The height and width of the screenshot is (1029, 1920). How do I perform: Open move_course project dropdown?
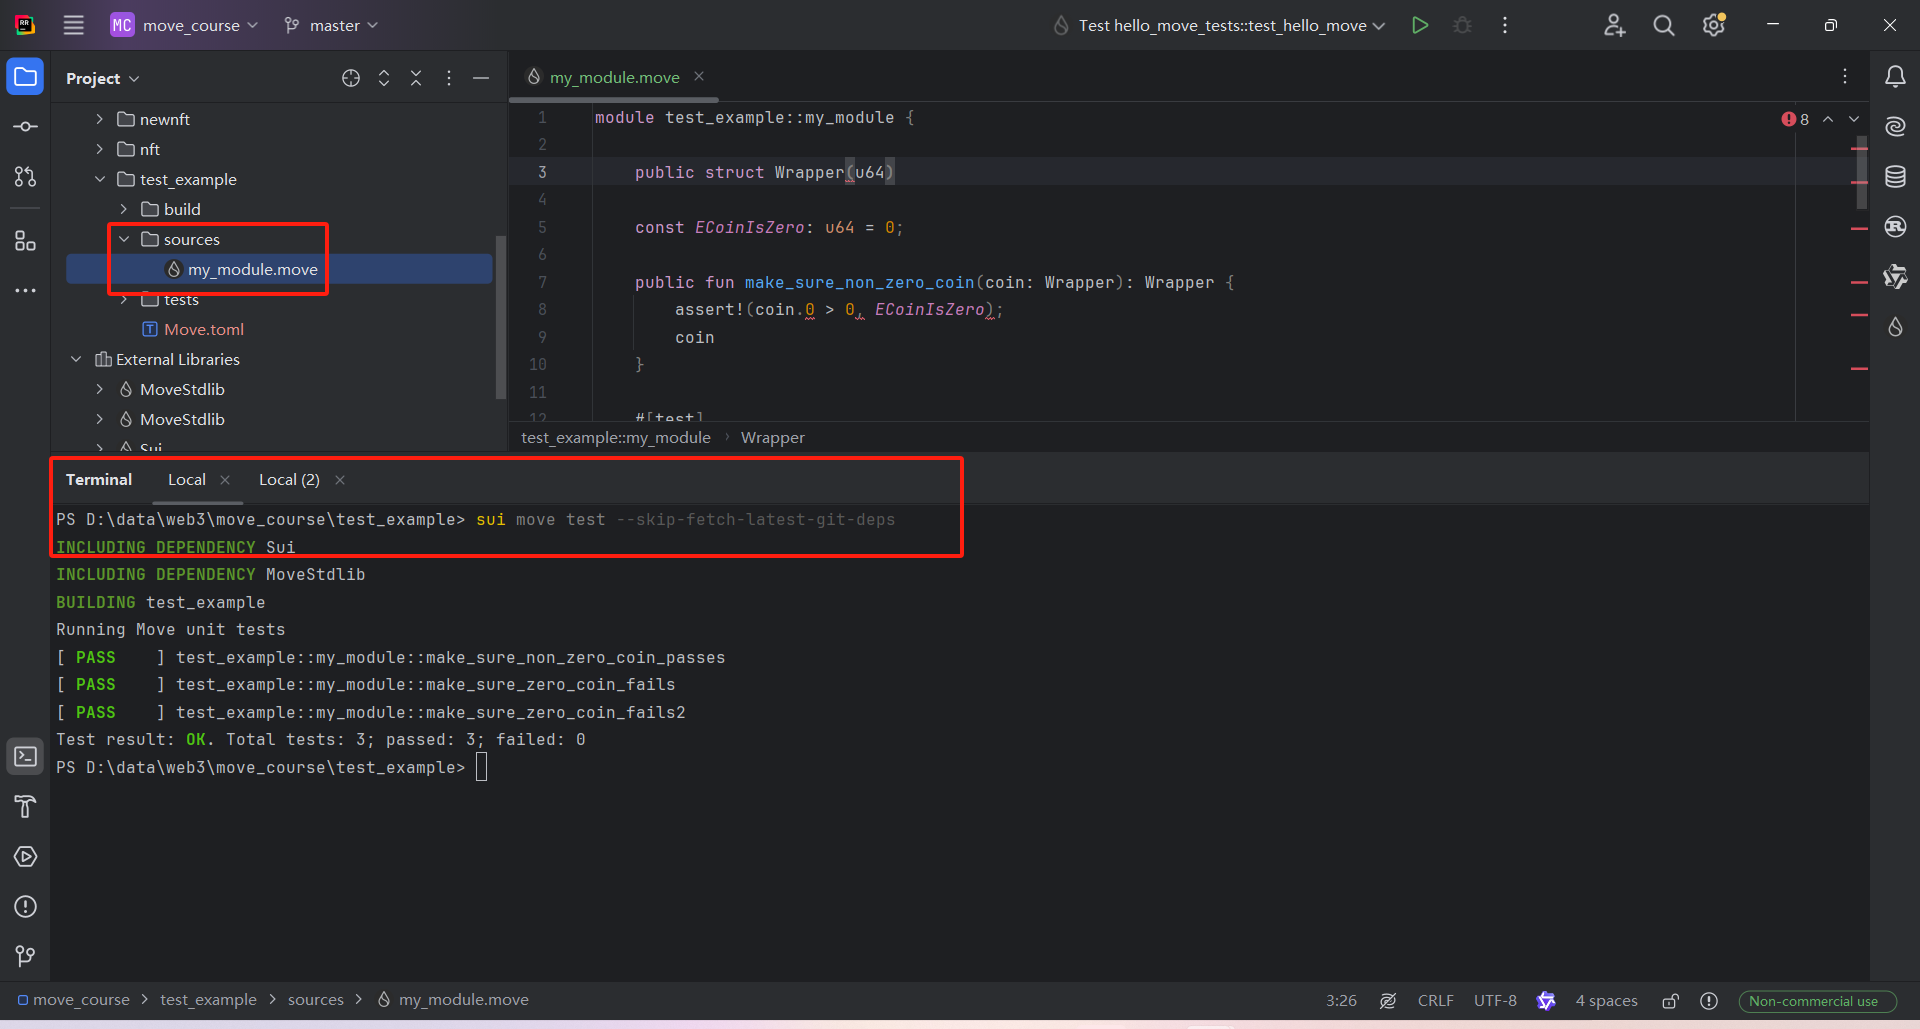pyautogui.click(x=184, y=25)
